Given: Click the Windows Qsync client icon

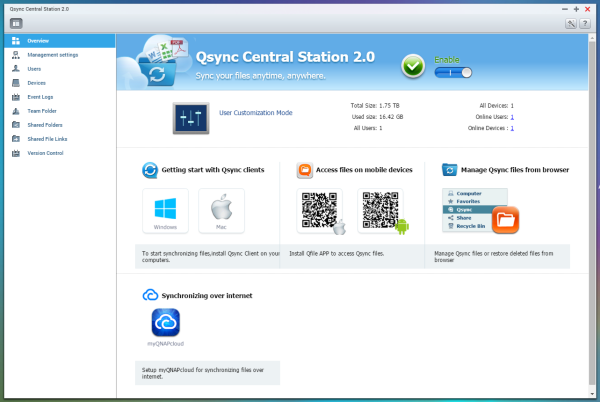Looking at the screenshot, I should tap(165, 211).
